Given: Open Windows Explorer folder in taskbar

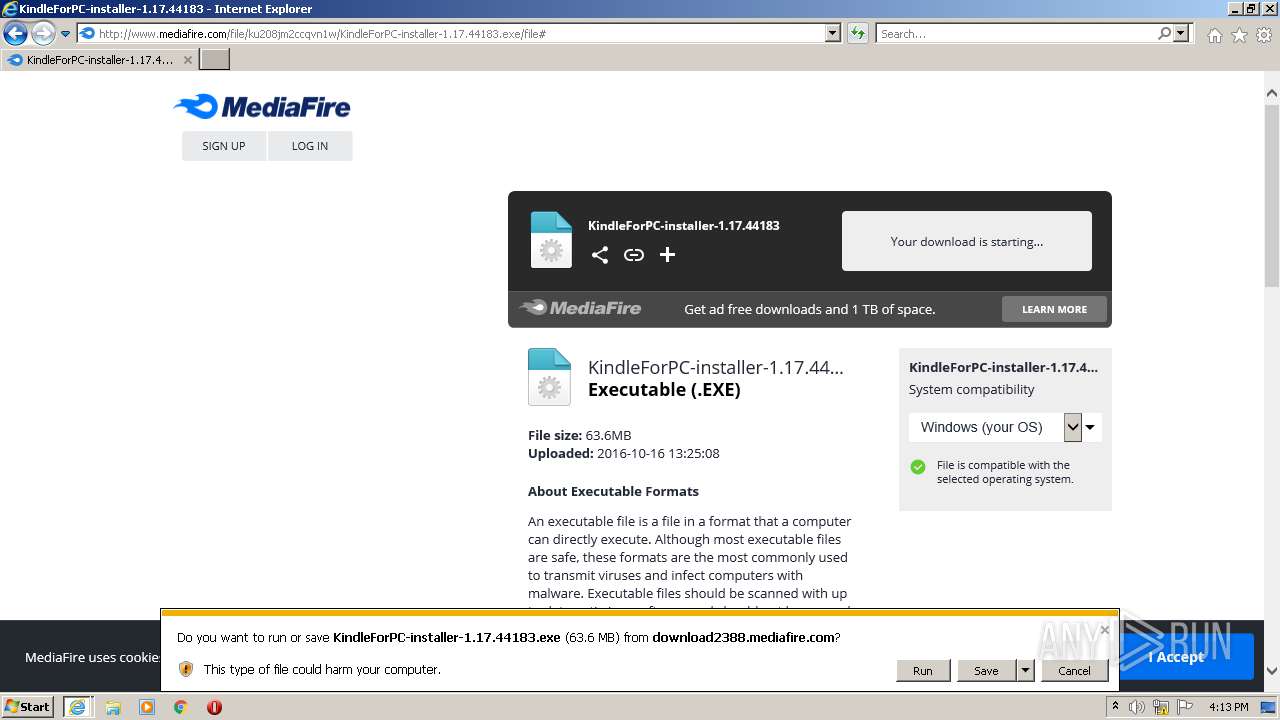Looking at the screenshot, I should [113, 707].
